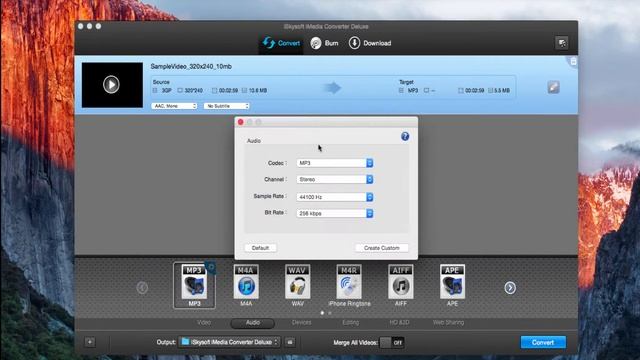The height and width of the screenshot is (360, 640).
Task: Expand the Sample Rate 44100 Hz dropdown
Action: (x=335, y=197)
